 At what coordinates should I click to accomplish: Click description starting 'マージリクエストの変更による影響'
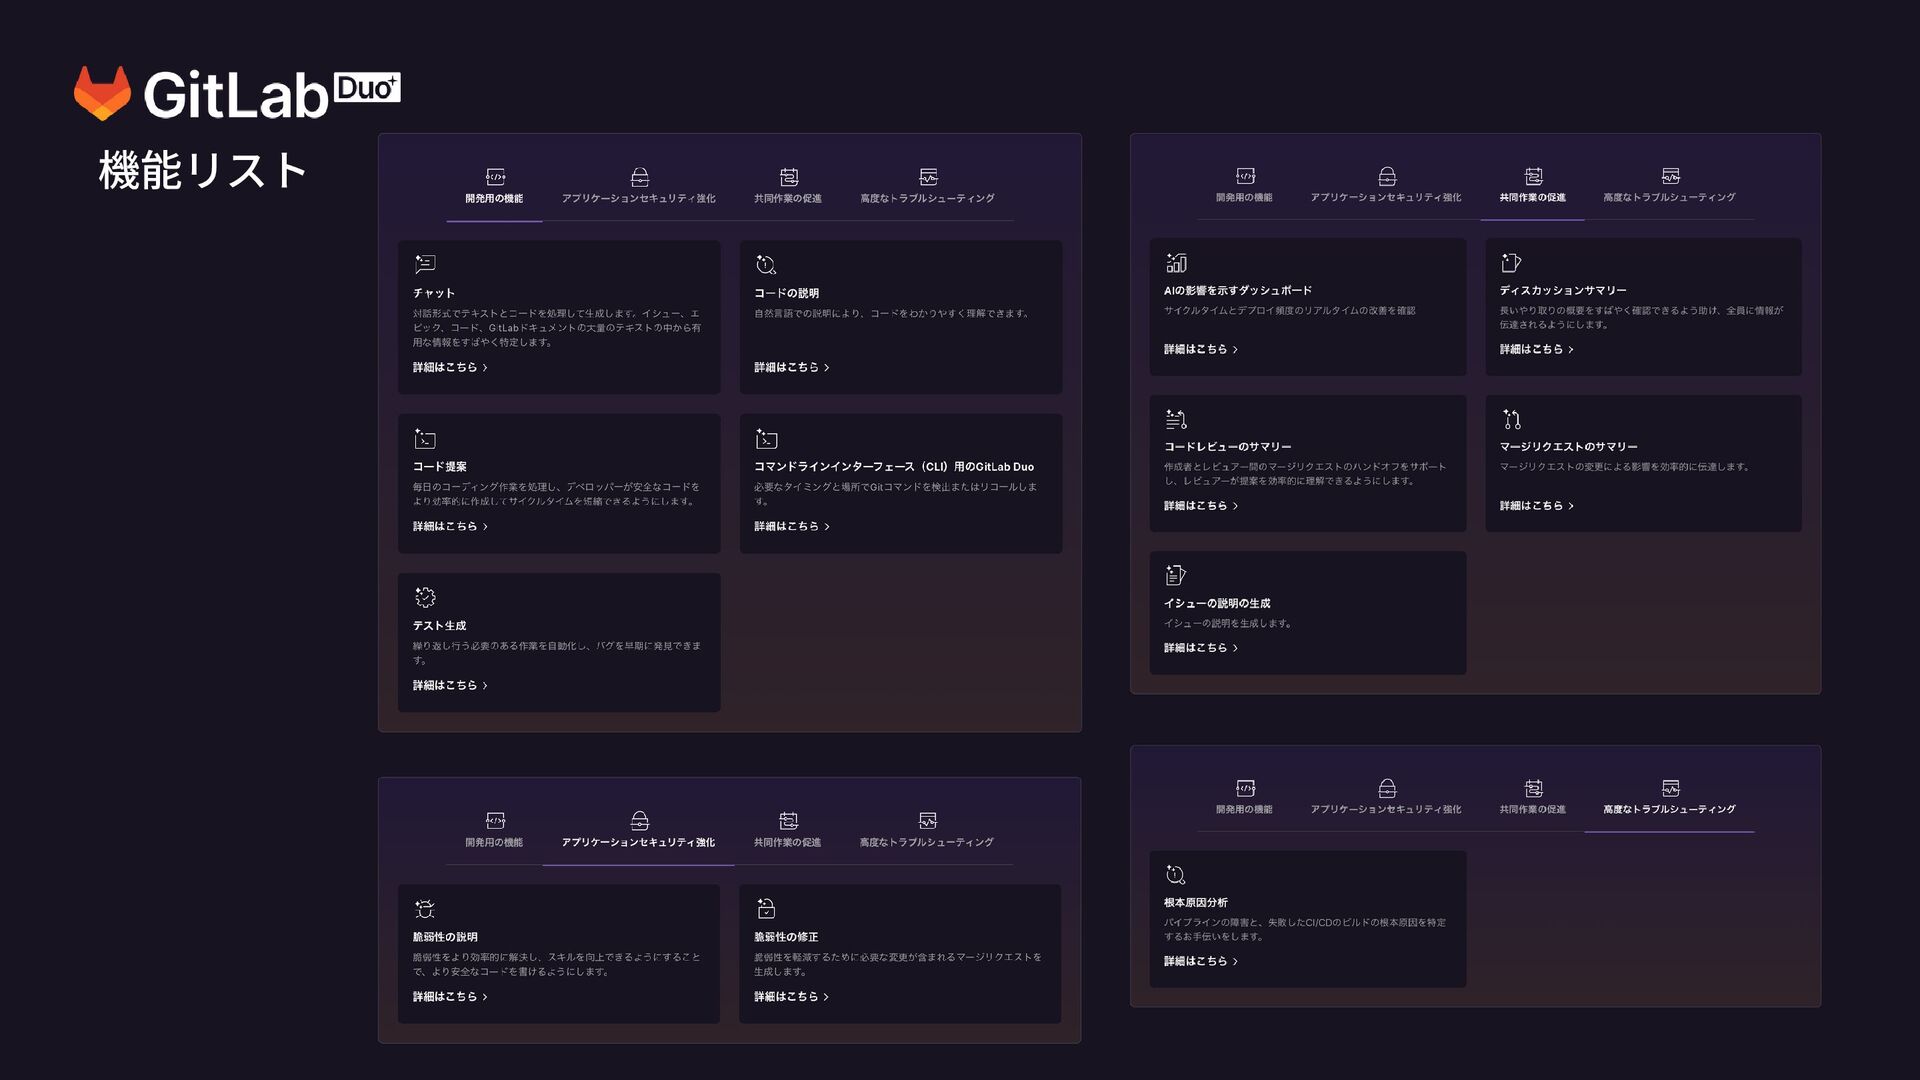[x=1625, y=467]
